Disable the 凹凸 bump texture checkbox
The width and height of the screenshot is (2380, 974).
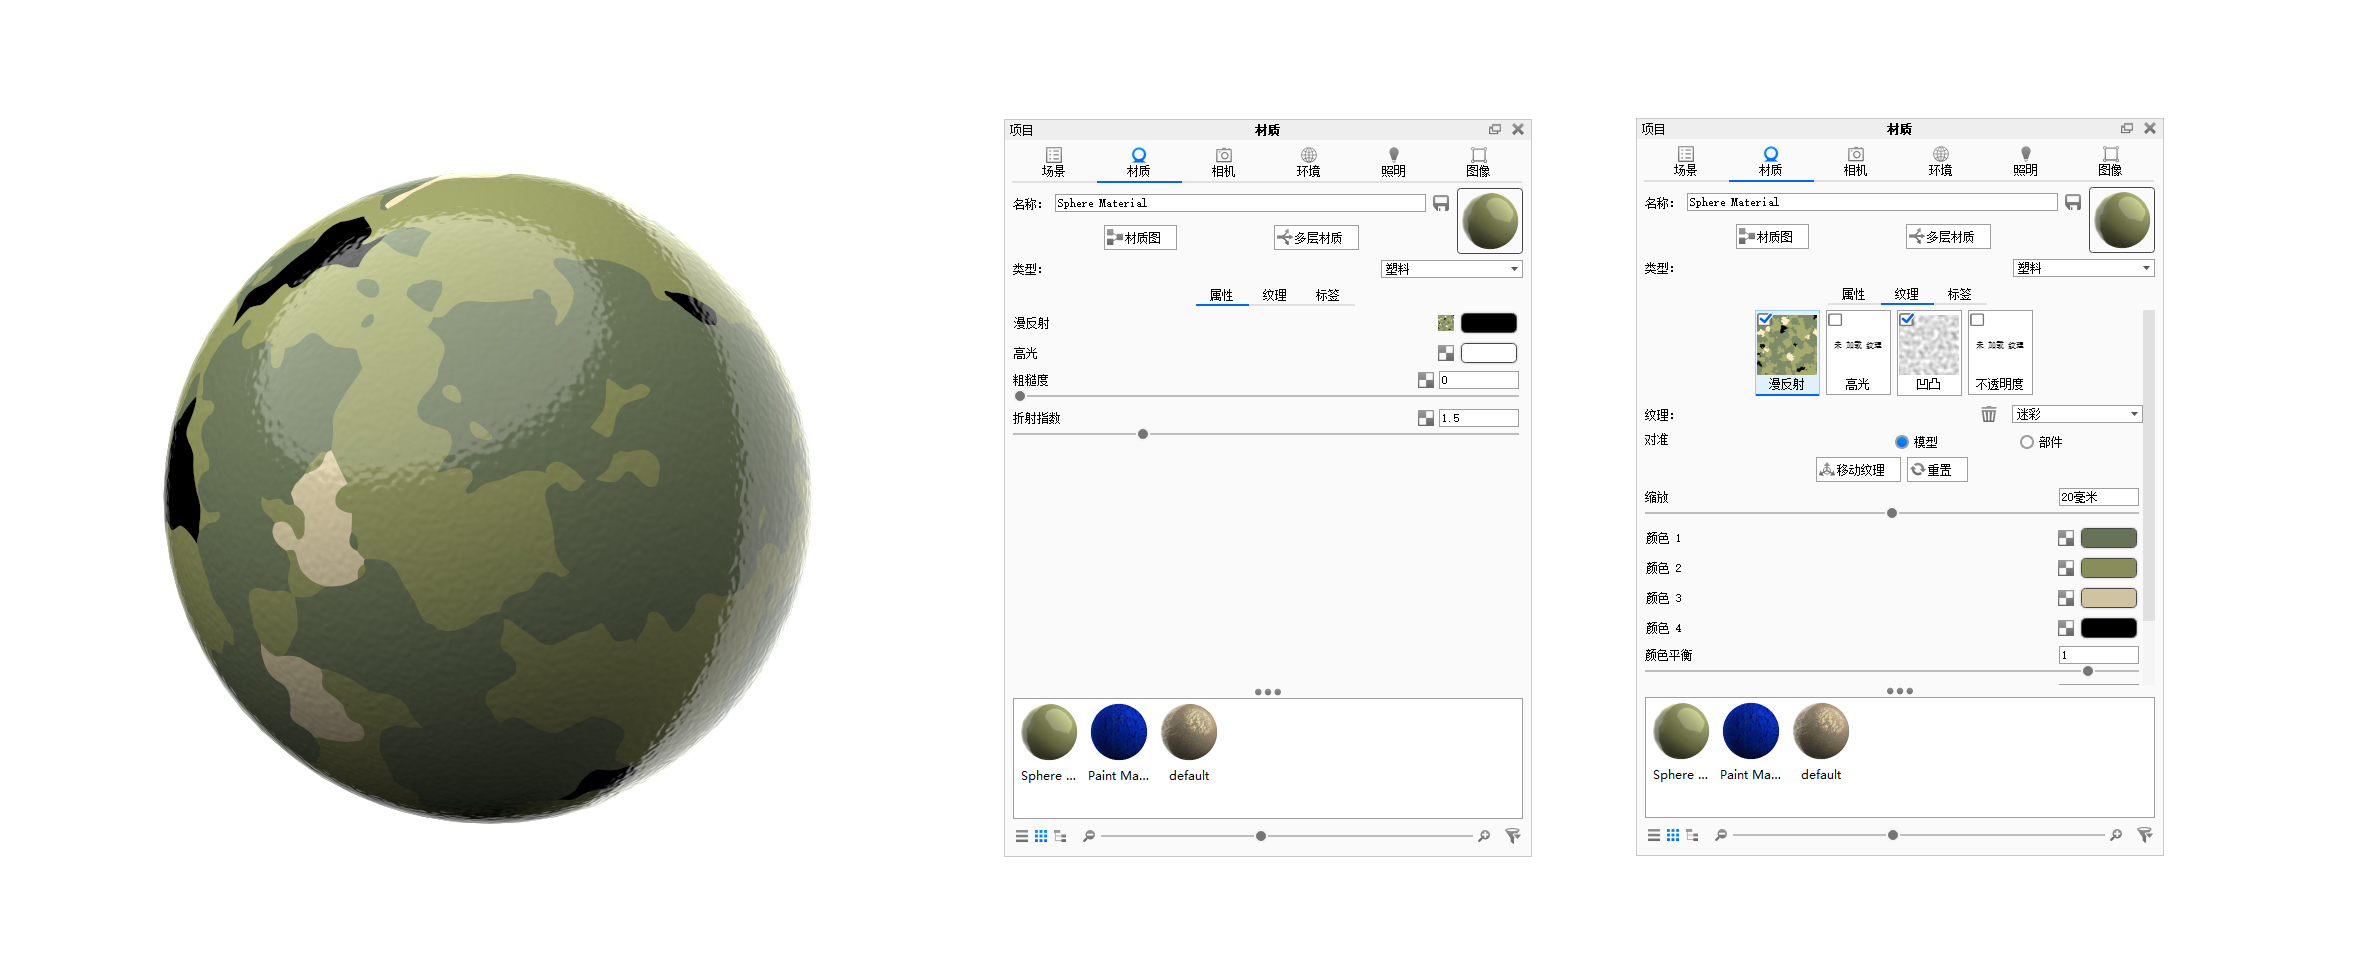tap(1906, 320)
